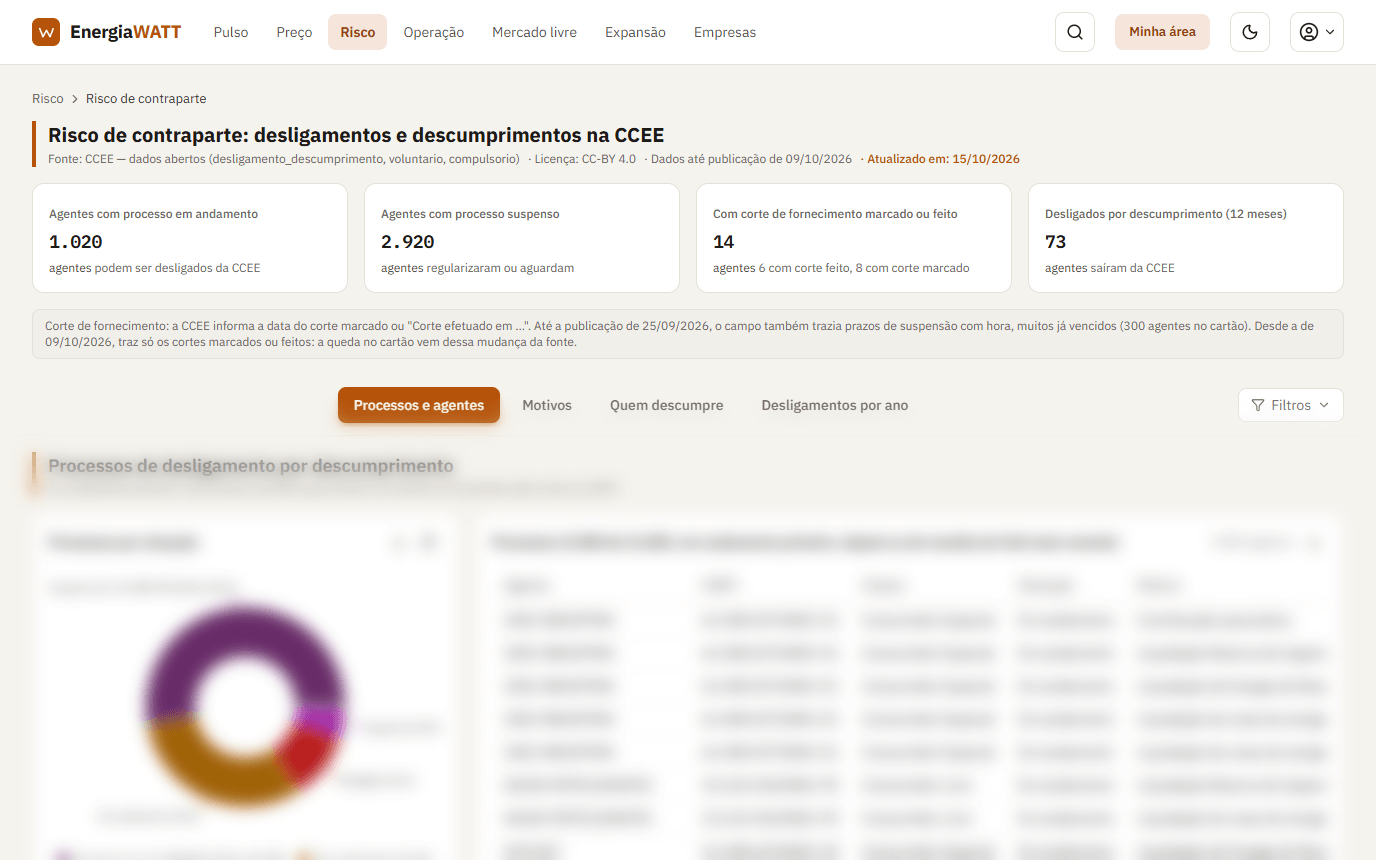Click the value 73 in the Desligados card
The image size is (1376, 860).
[x=1056, y=242]
